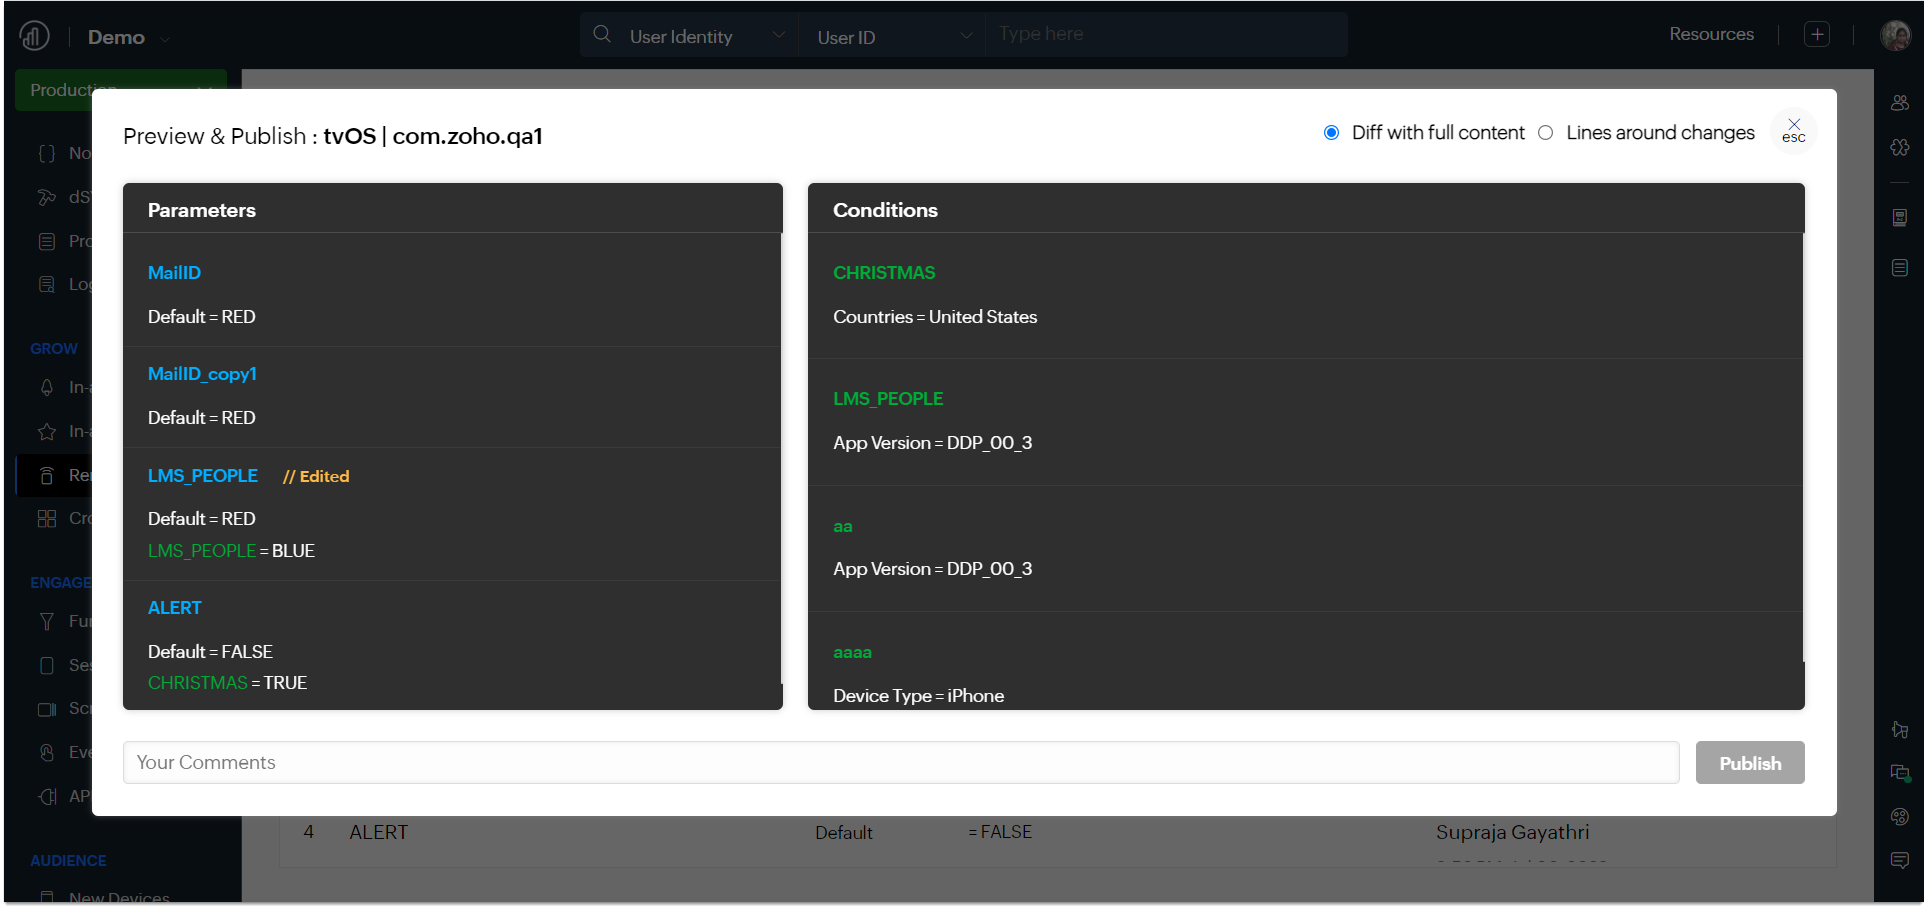Click the Resources menu item
The image size is (1928, 910).
(1711, 34)
